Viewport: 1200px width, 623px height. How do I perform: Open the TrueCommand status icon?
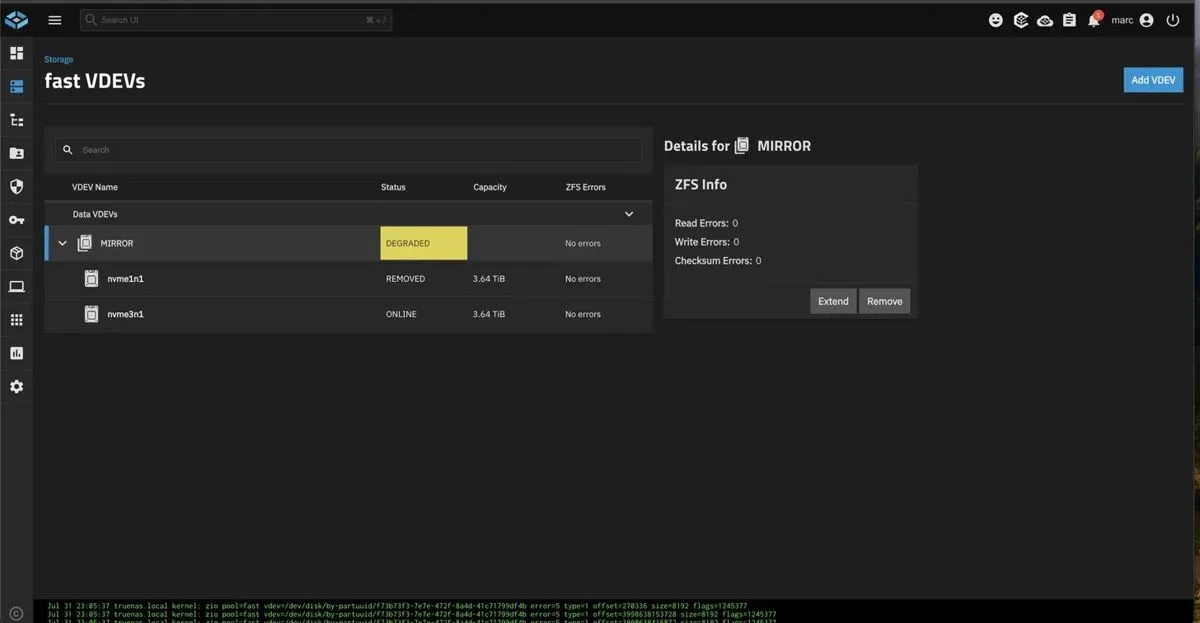tap(1020, 20)
